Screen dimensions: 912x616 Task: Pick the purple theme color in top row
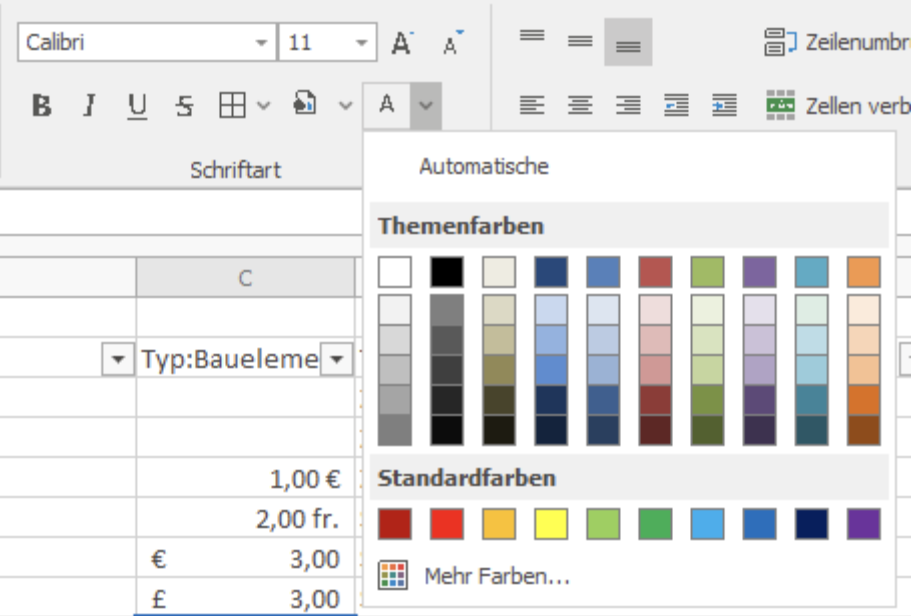[760, 272]
